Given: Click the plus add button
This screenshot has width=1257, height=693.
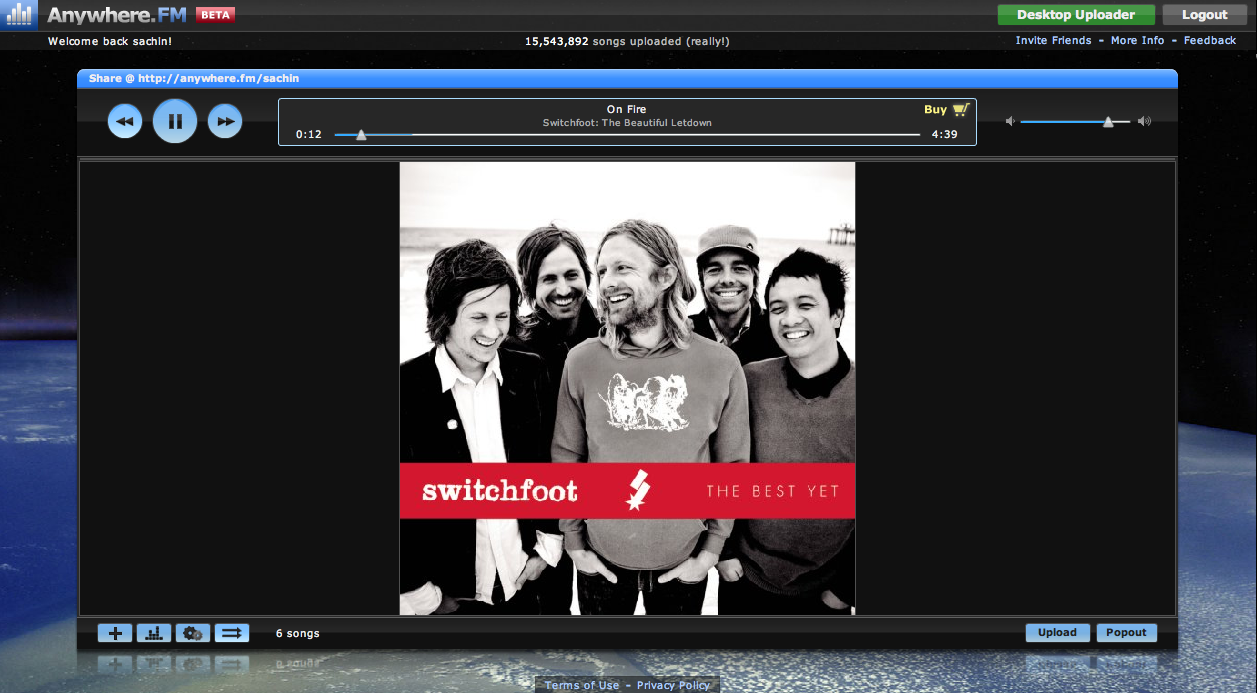Looking at the screenshot, I should [x=115, y=633].
